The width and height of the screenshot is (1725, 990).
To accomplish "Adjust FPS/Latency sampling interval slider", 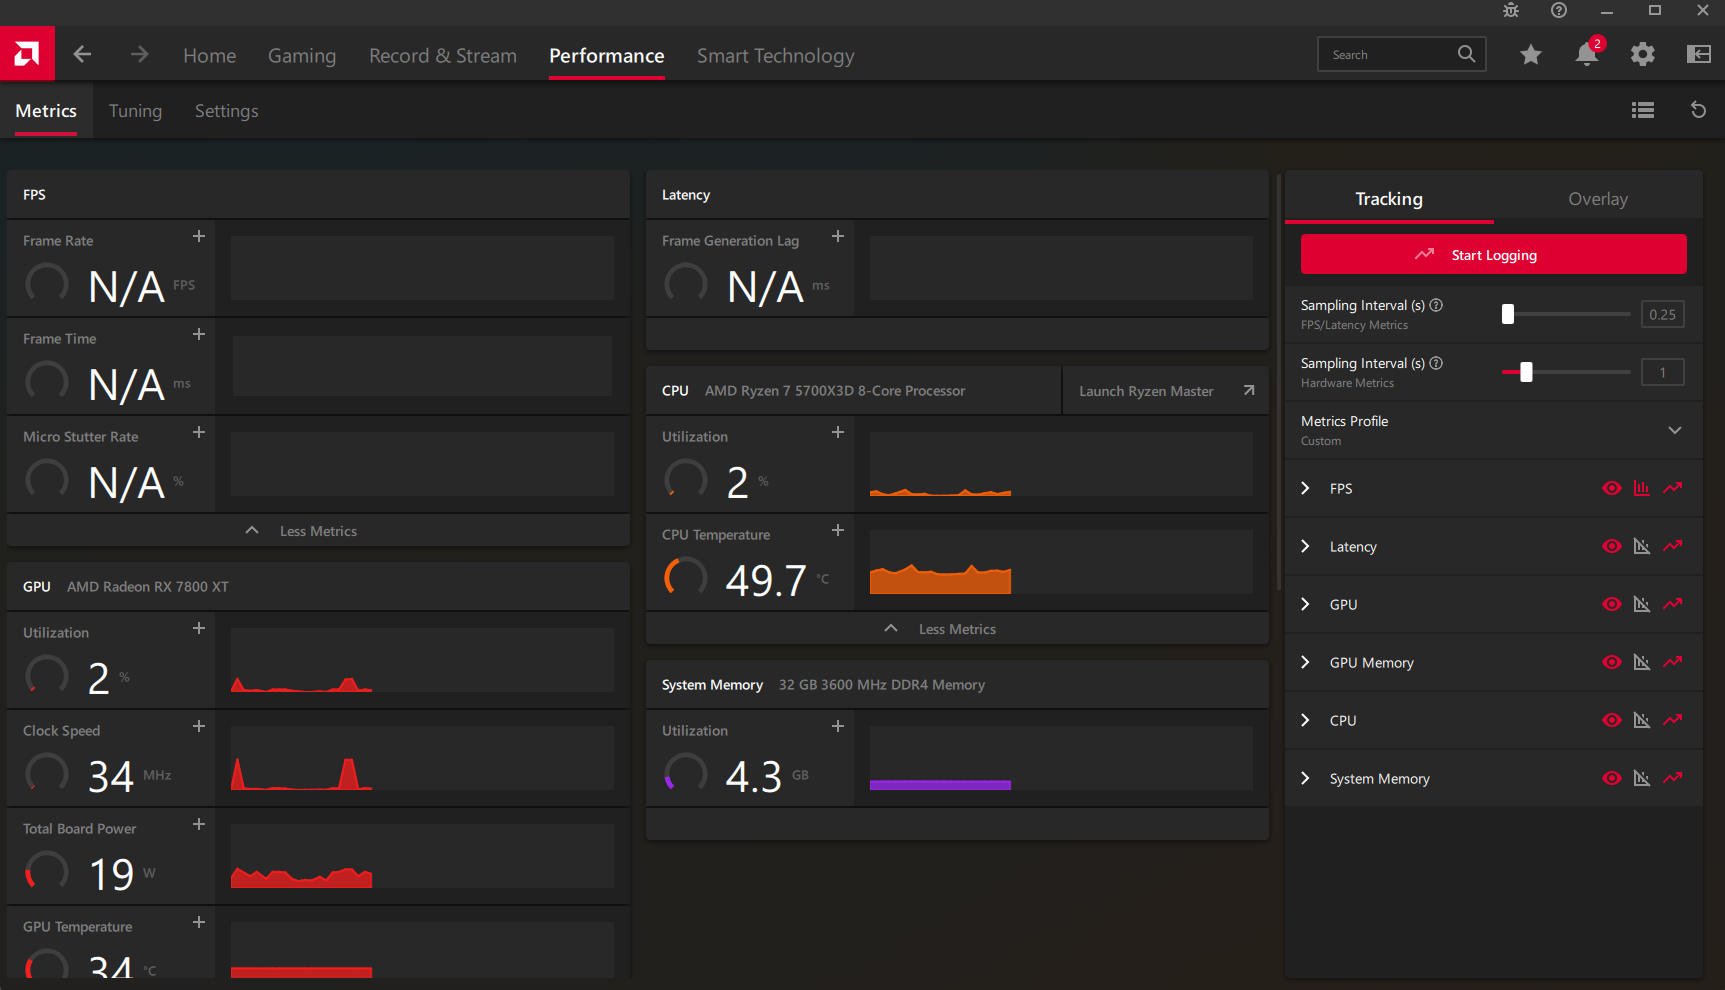I will (1566, 314).
